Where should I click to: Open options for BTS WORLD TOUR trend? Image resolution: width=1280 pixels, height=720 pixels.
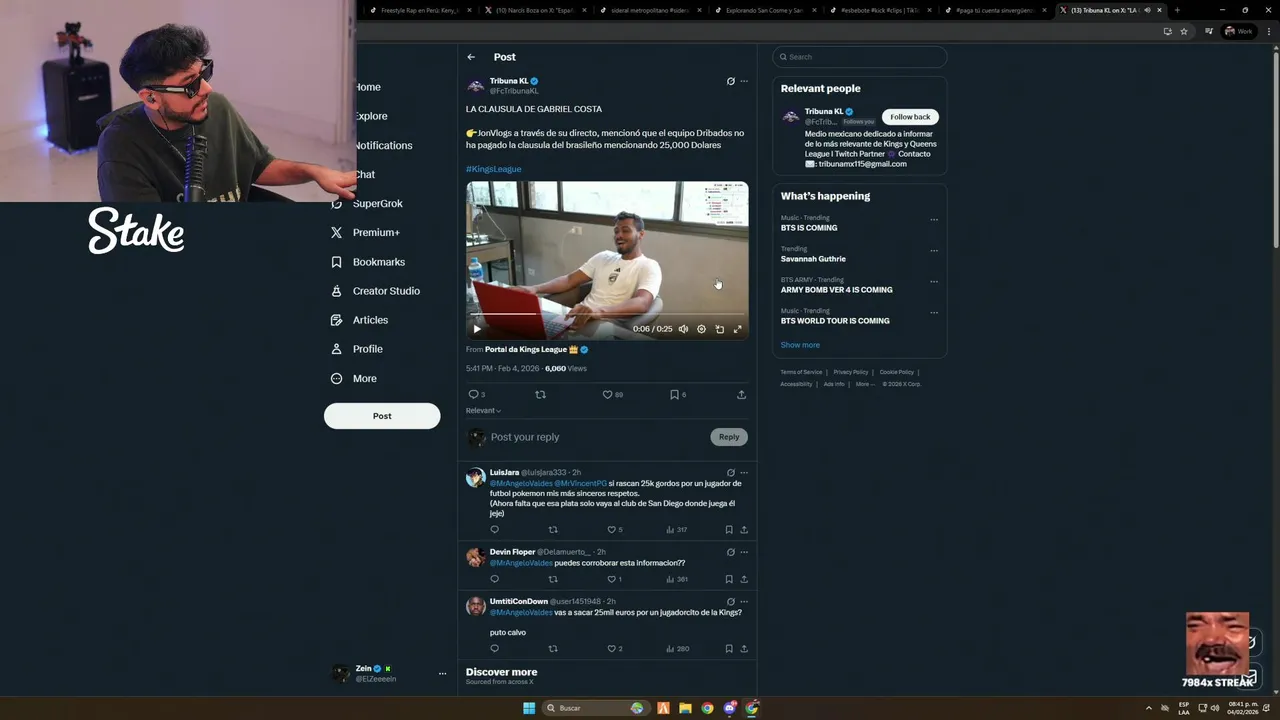click(x=934, y=313)
